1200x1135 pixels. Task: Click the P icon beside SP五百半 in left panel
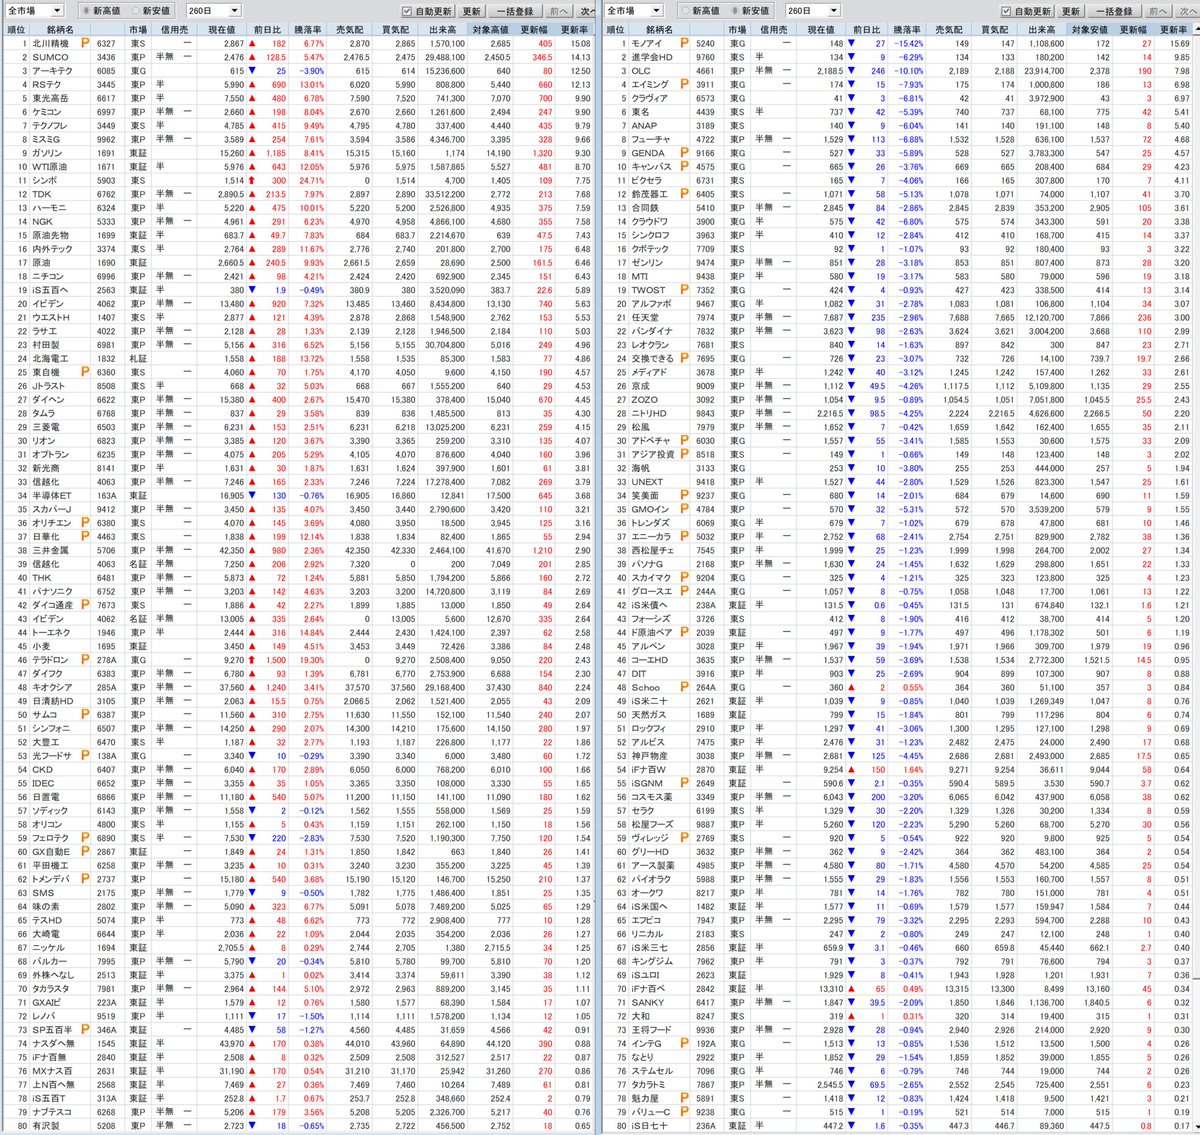pos(85,1029)
